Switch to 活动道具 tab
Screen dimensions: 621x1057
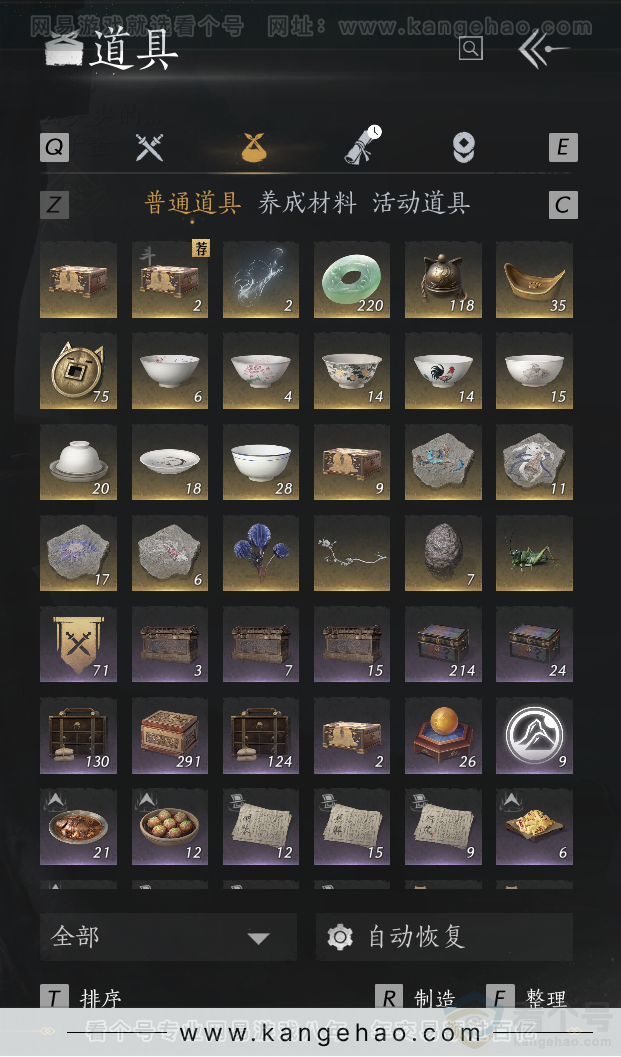point(421,203)
